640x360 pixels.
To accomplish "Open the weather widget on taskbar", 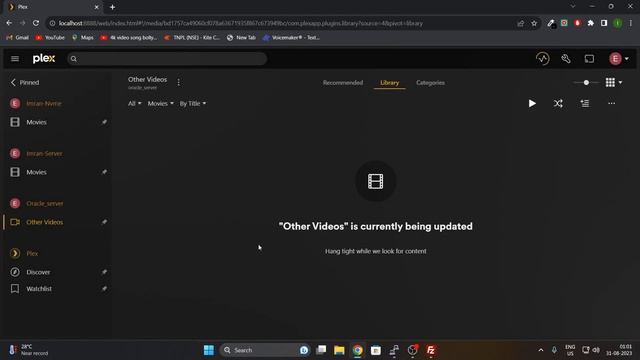I will [x=29, y=350].
